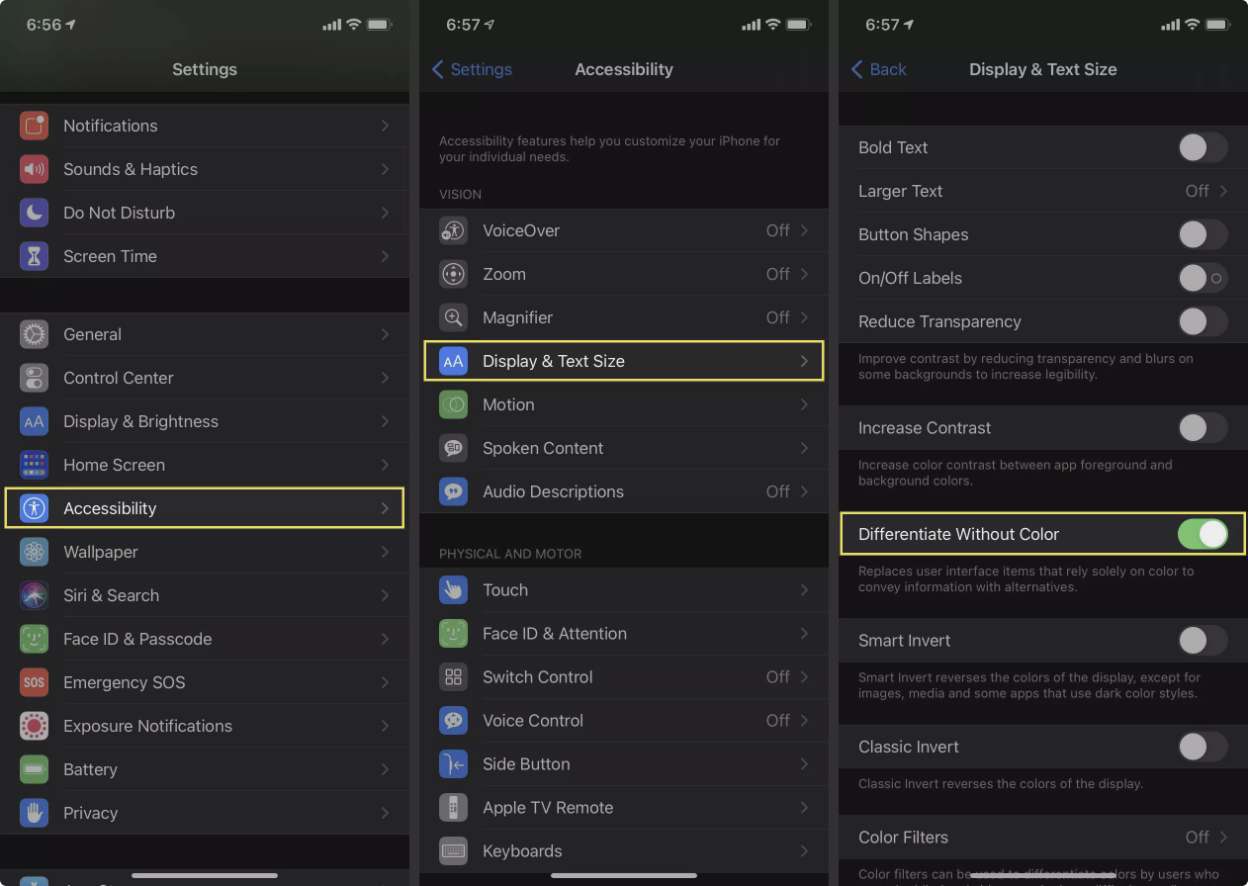Tap the Back button
Screen dimensions: 1248x886
click(878, 69)
